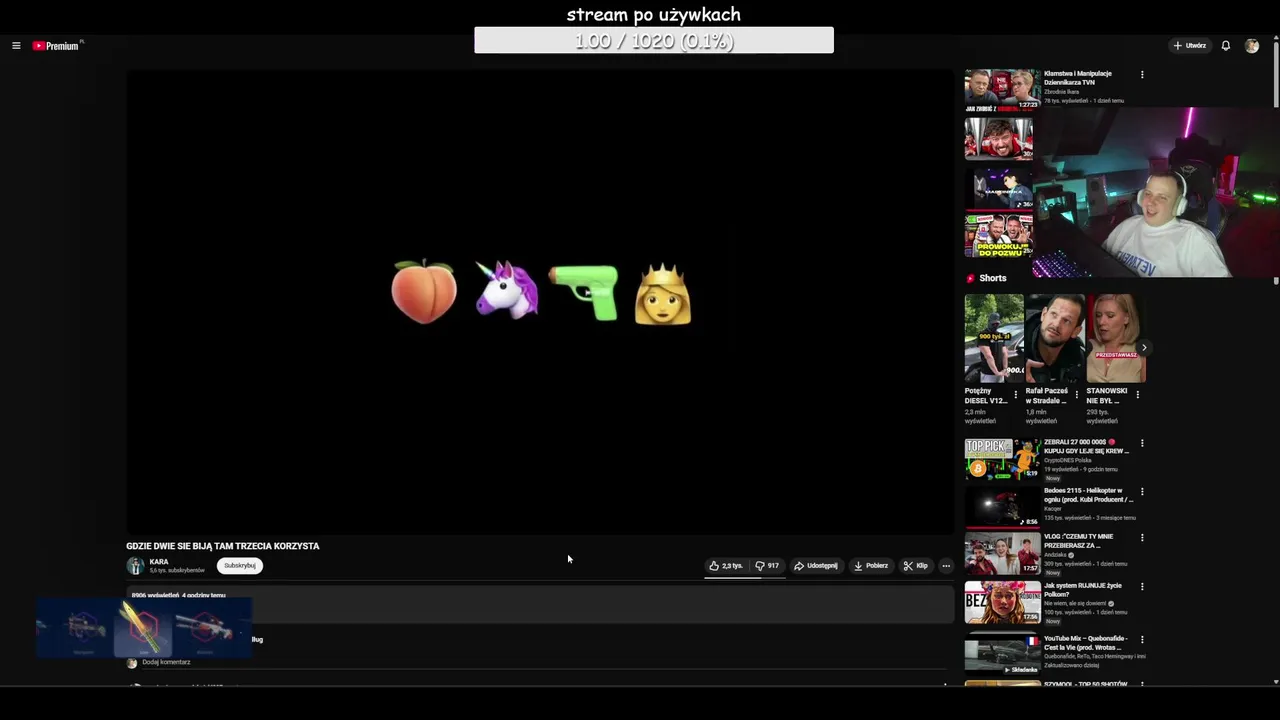Open the Quebonafide mix Składanka thumbnail
Image resolution: width=1280 pixels, height=720 pixels.
(1002, 654)
